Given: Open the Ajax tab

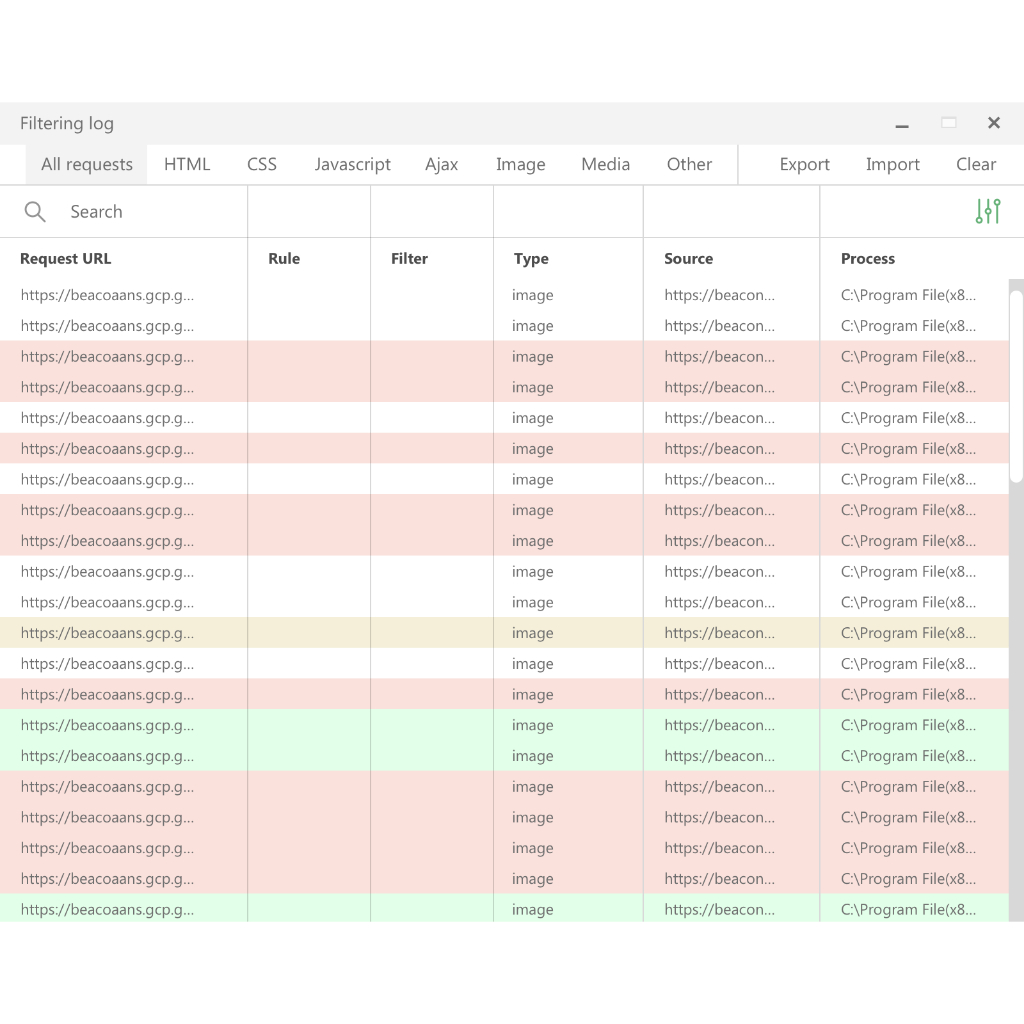Looking at the screenshot, I should [x=441, y=165].
